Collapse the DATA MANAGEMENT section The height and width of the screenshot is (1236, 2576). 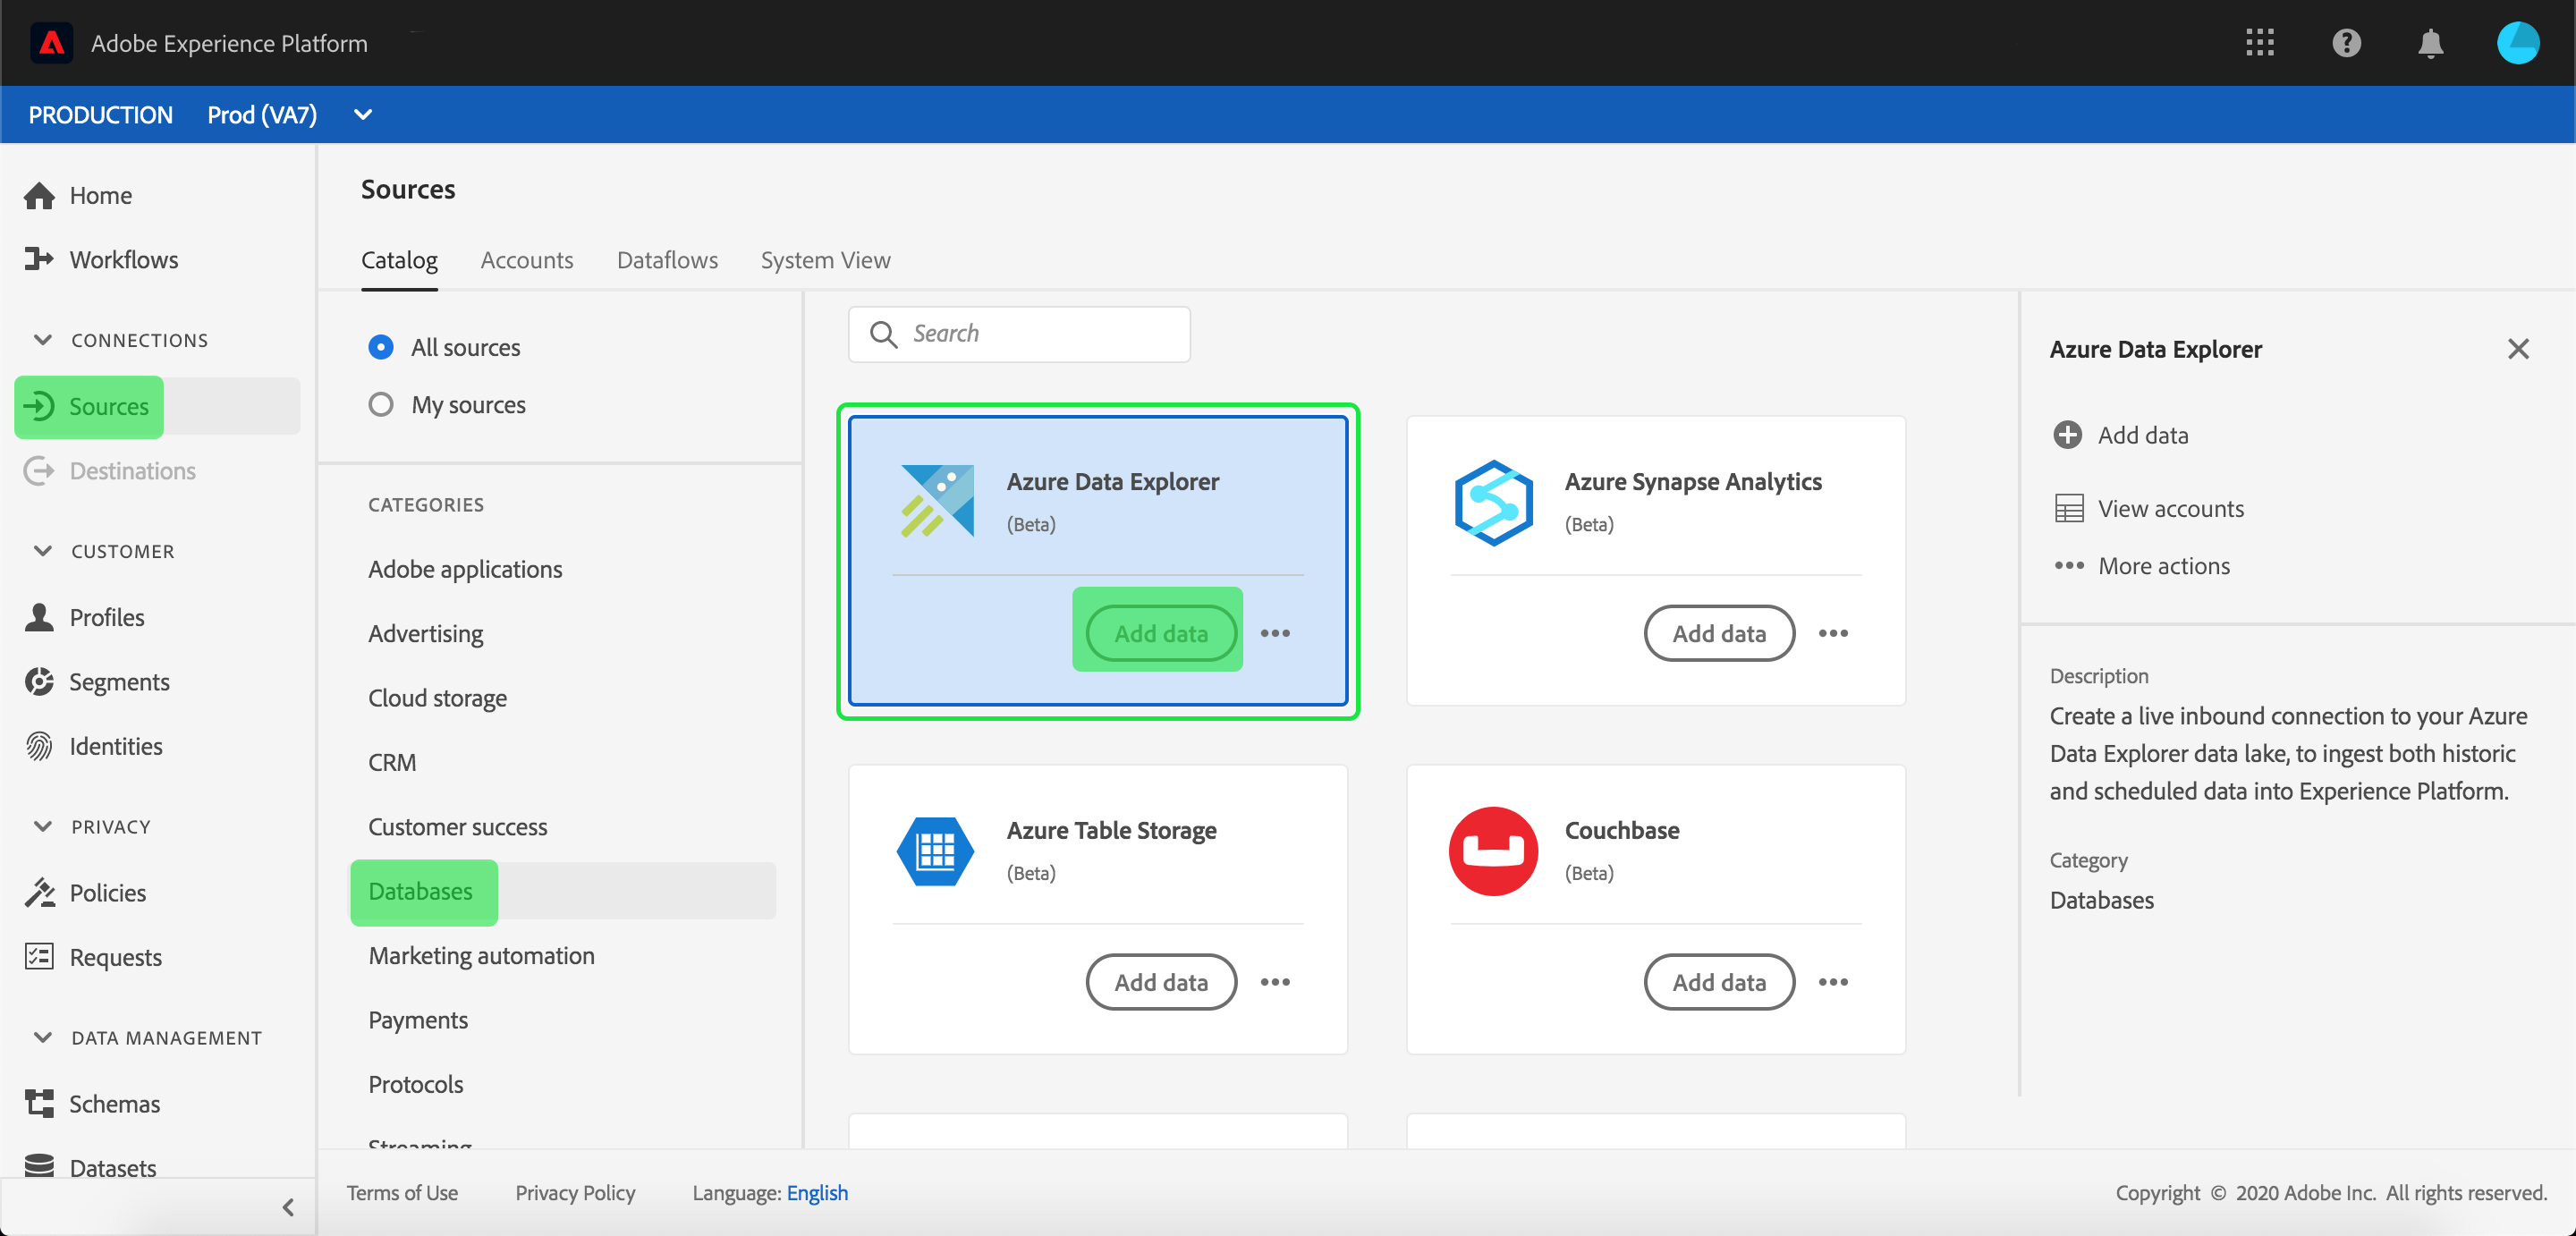coord(42,1037)
